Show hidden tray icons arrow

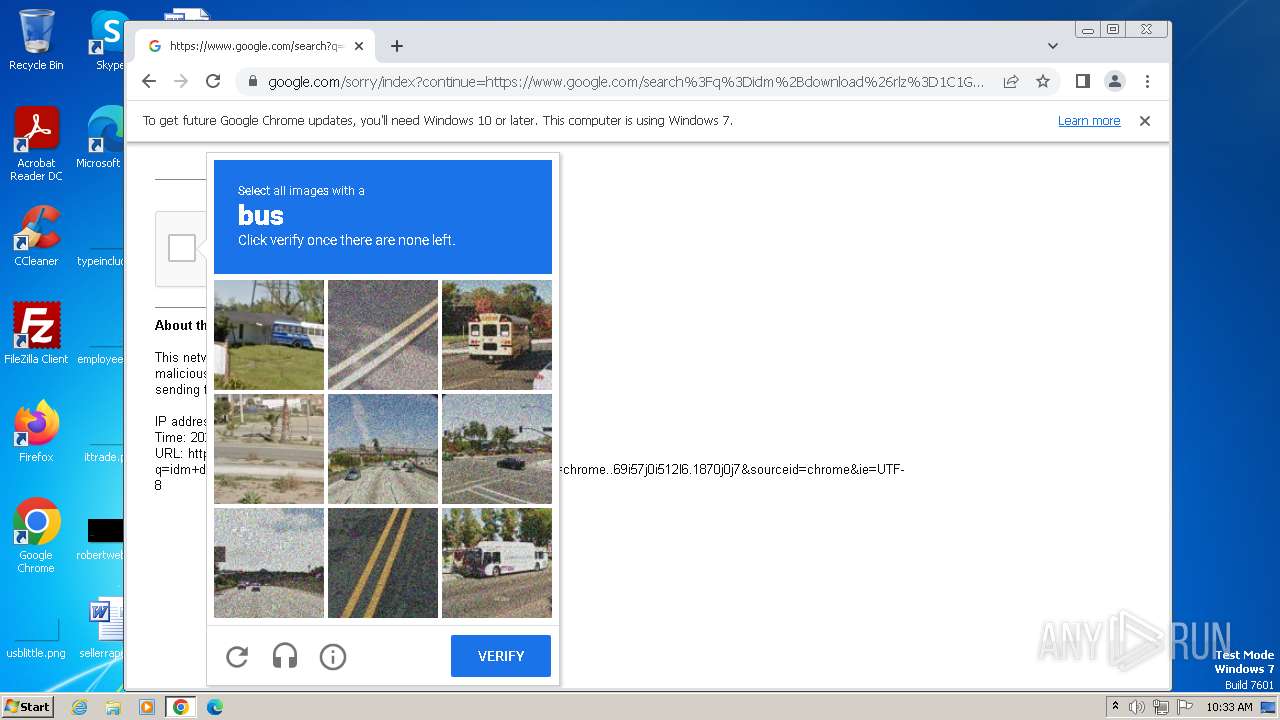tap(1115, 707)
